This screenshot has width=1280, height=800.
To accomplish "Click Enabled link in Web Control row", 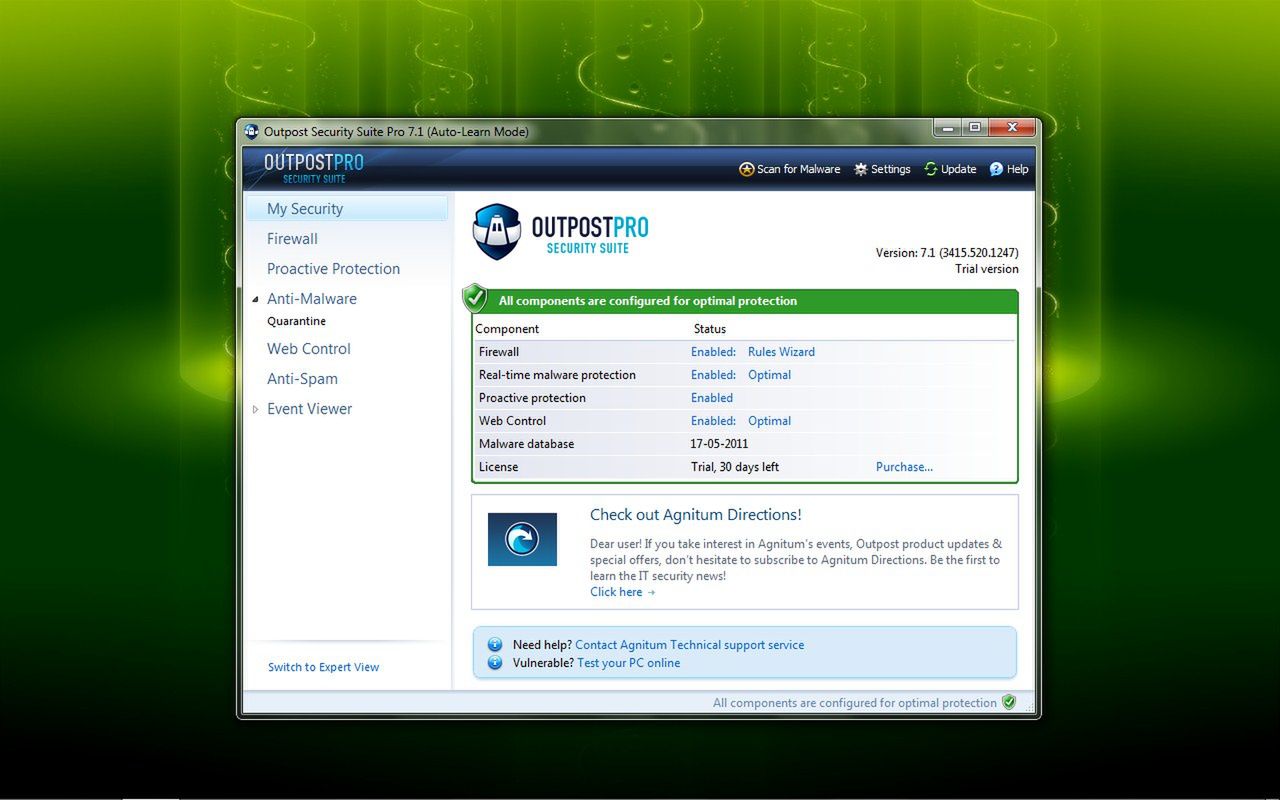I will (x=713, y=421).
